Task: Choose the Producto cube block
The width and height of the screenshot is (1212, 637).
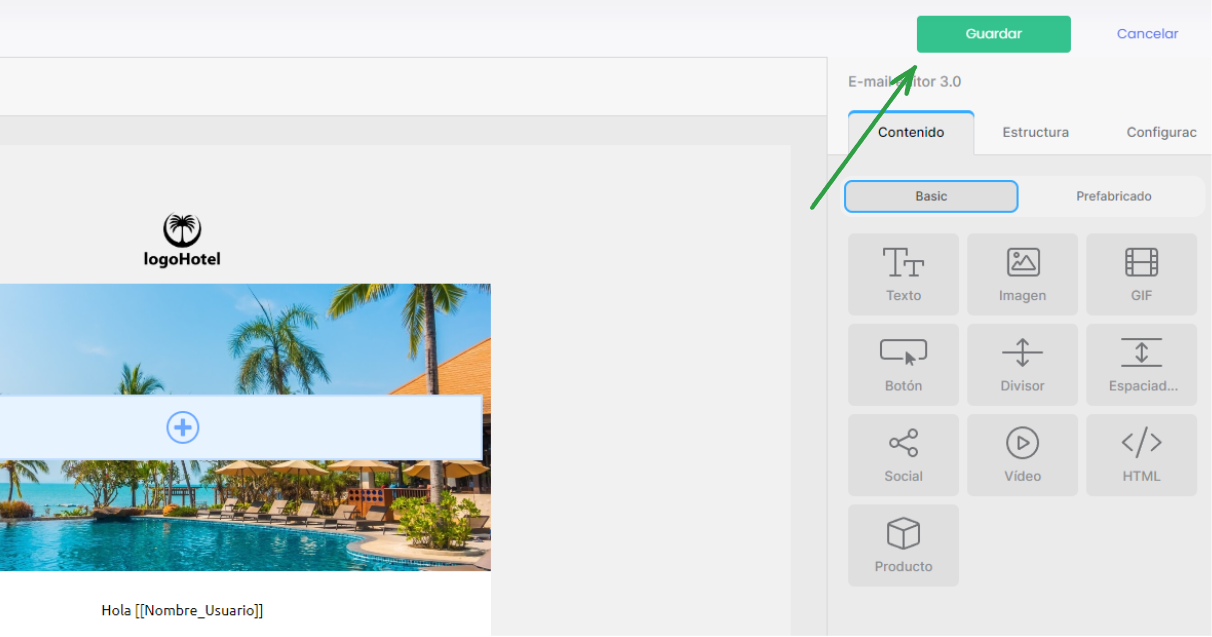Action: point(903,545)
